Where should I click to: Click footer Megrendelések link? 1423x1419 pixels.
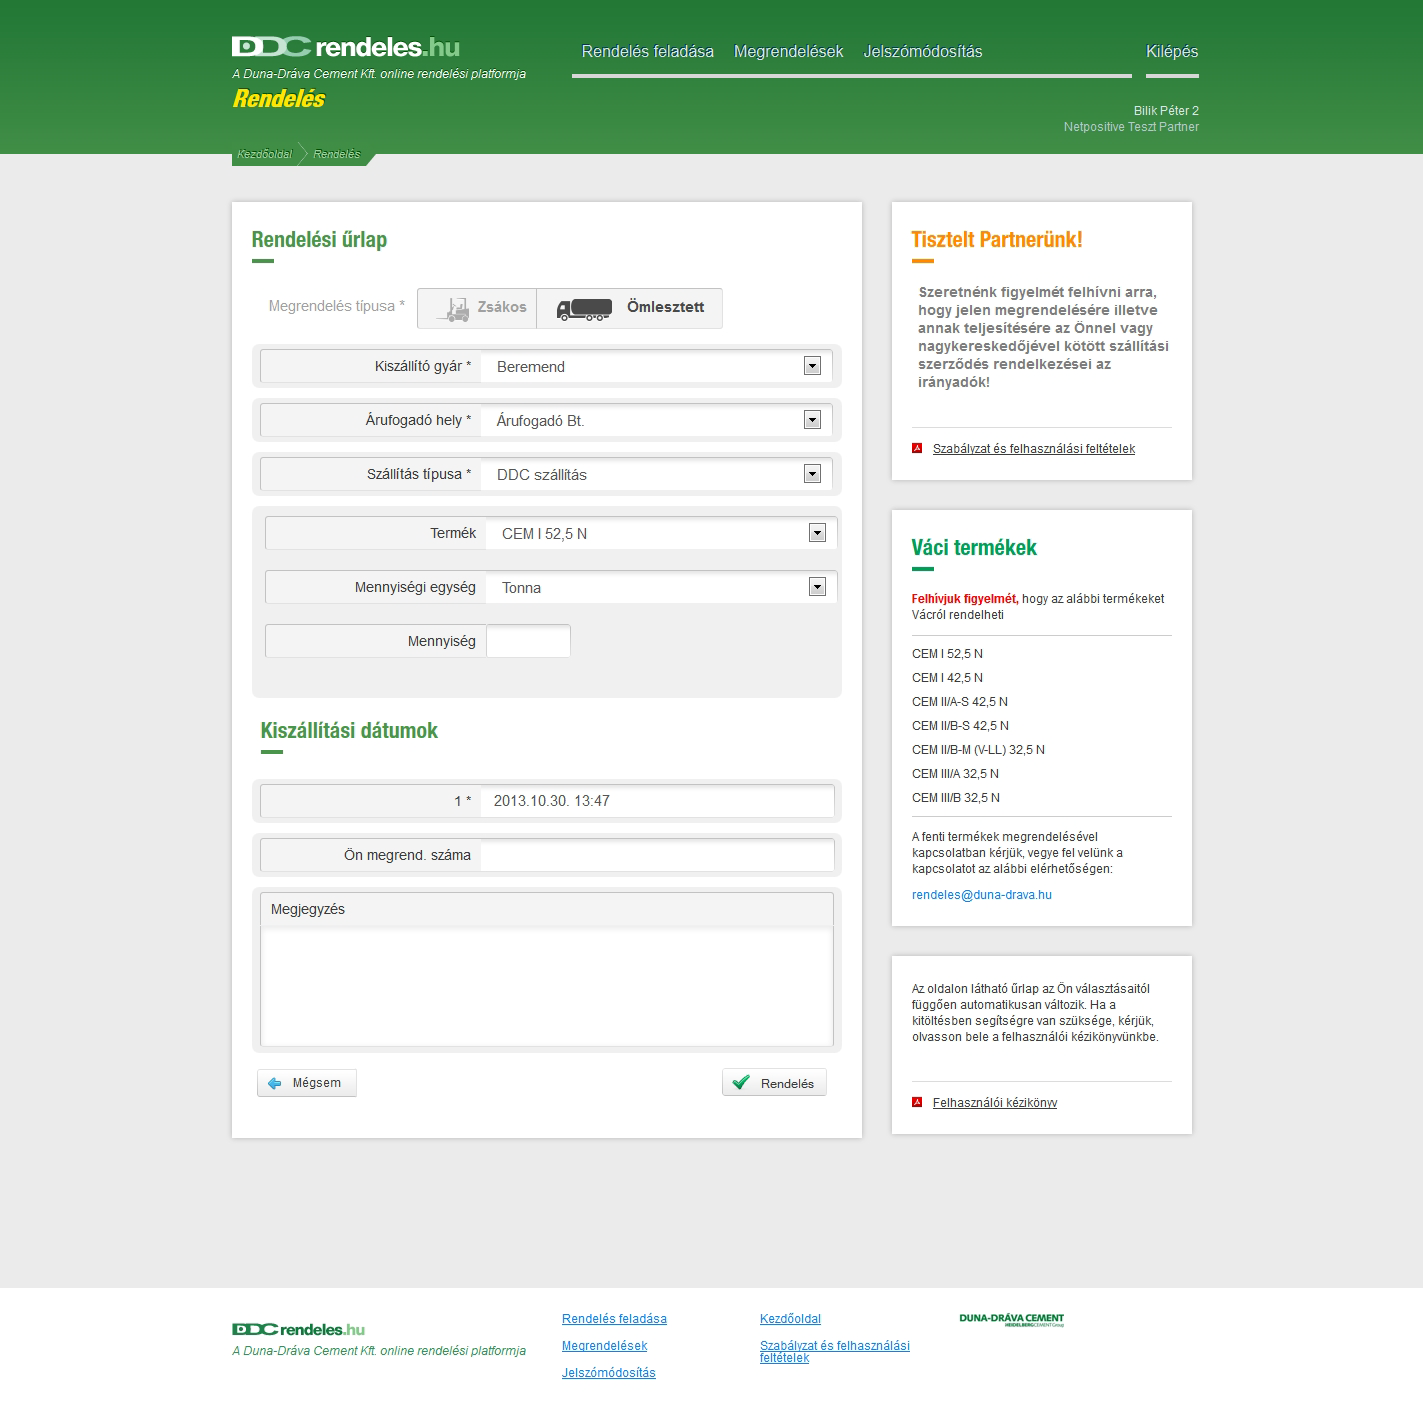(605, 1346)
